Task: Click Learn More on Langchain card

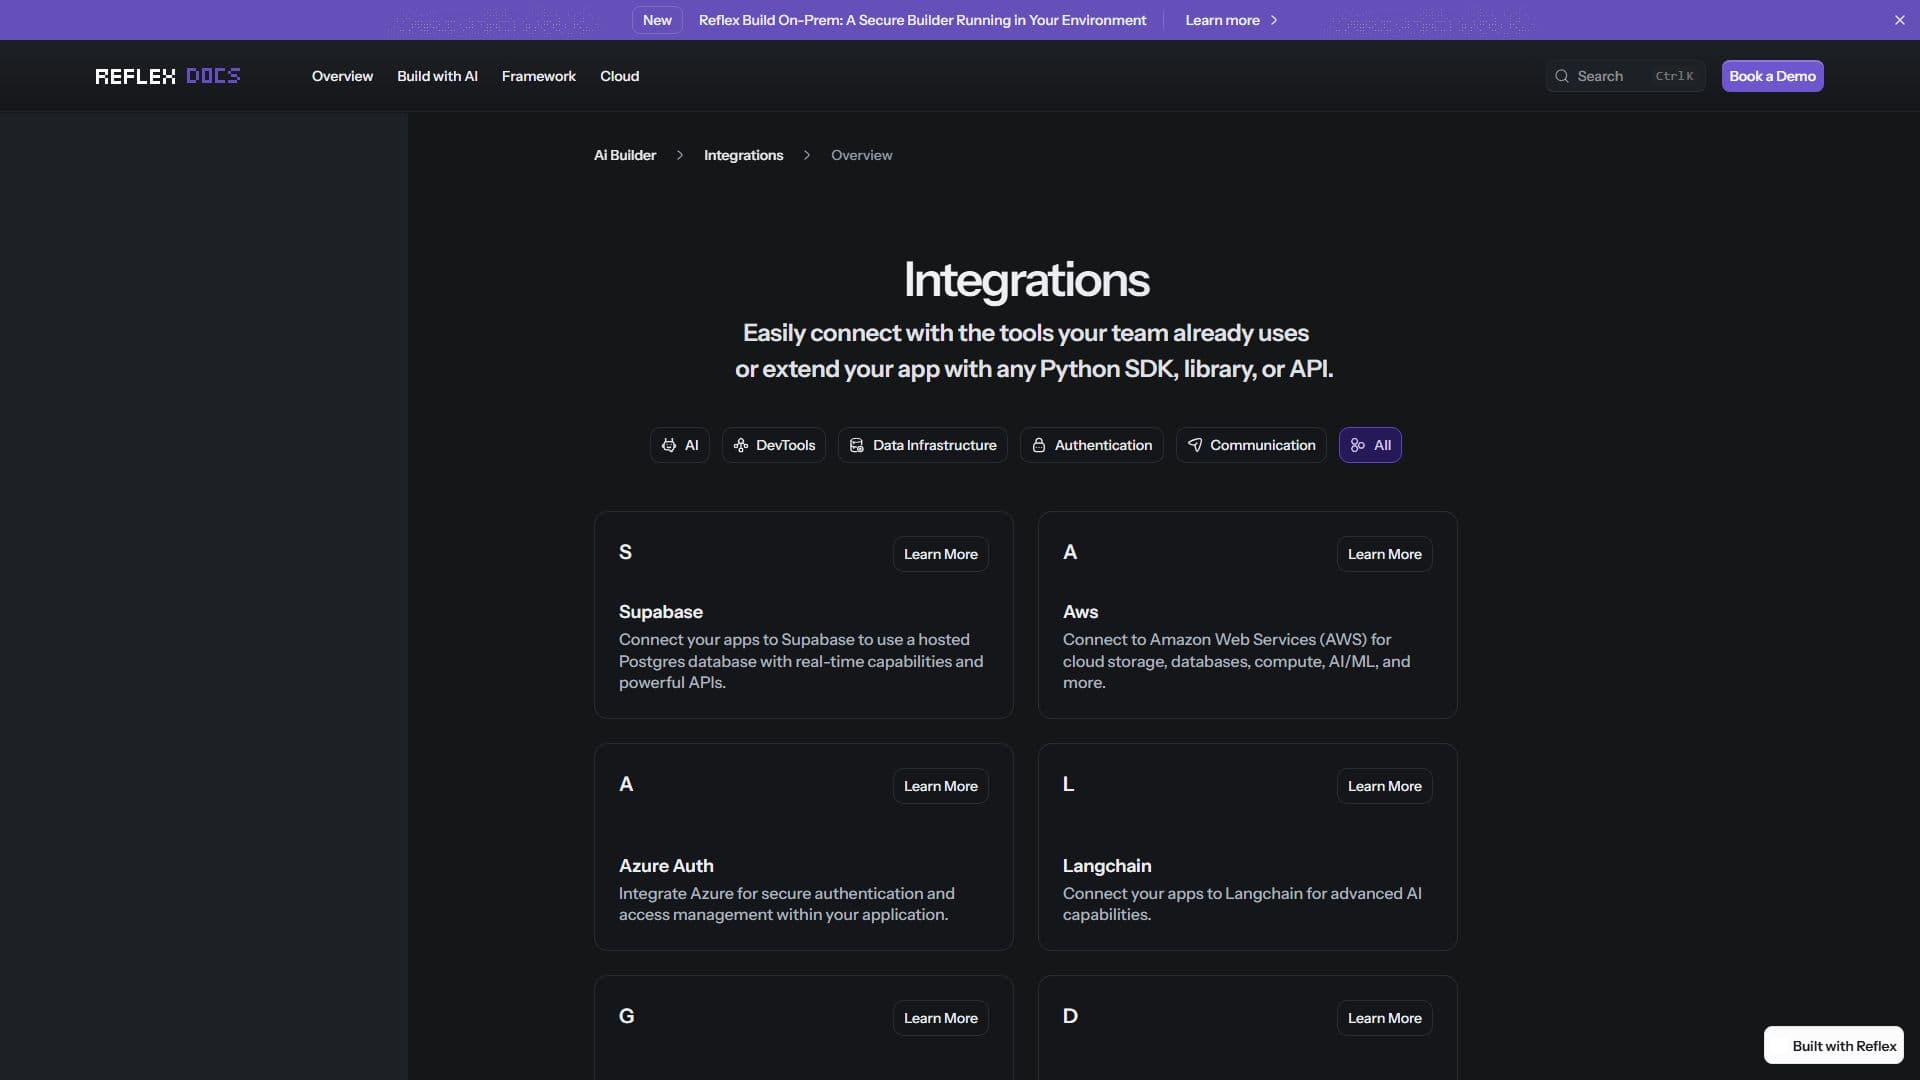Action: (x=1385, y=786)
